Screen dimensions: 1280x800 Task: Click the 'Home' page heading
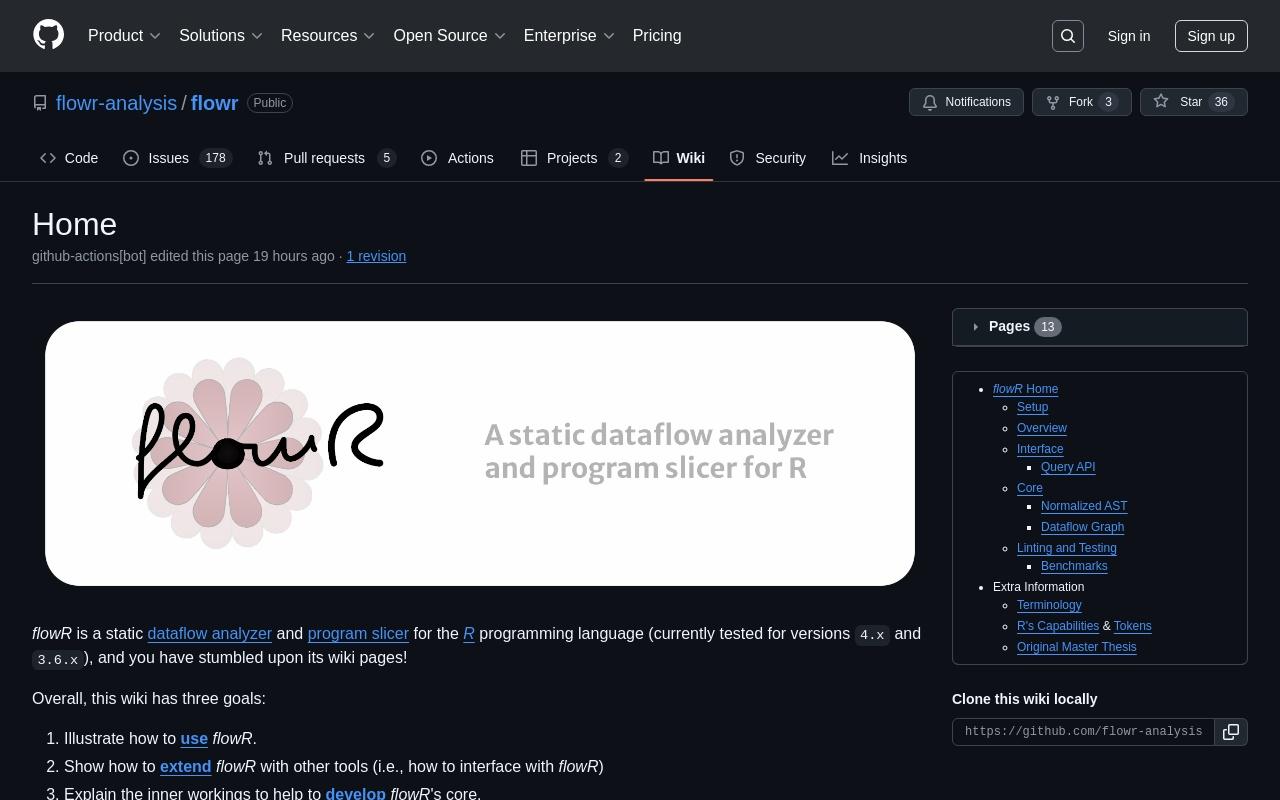[x=74, y=224]
